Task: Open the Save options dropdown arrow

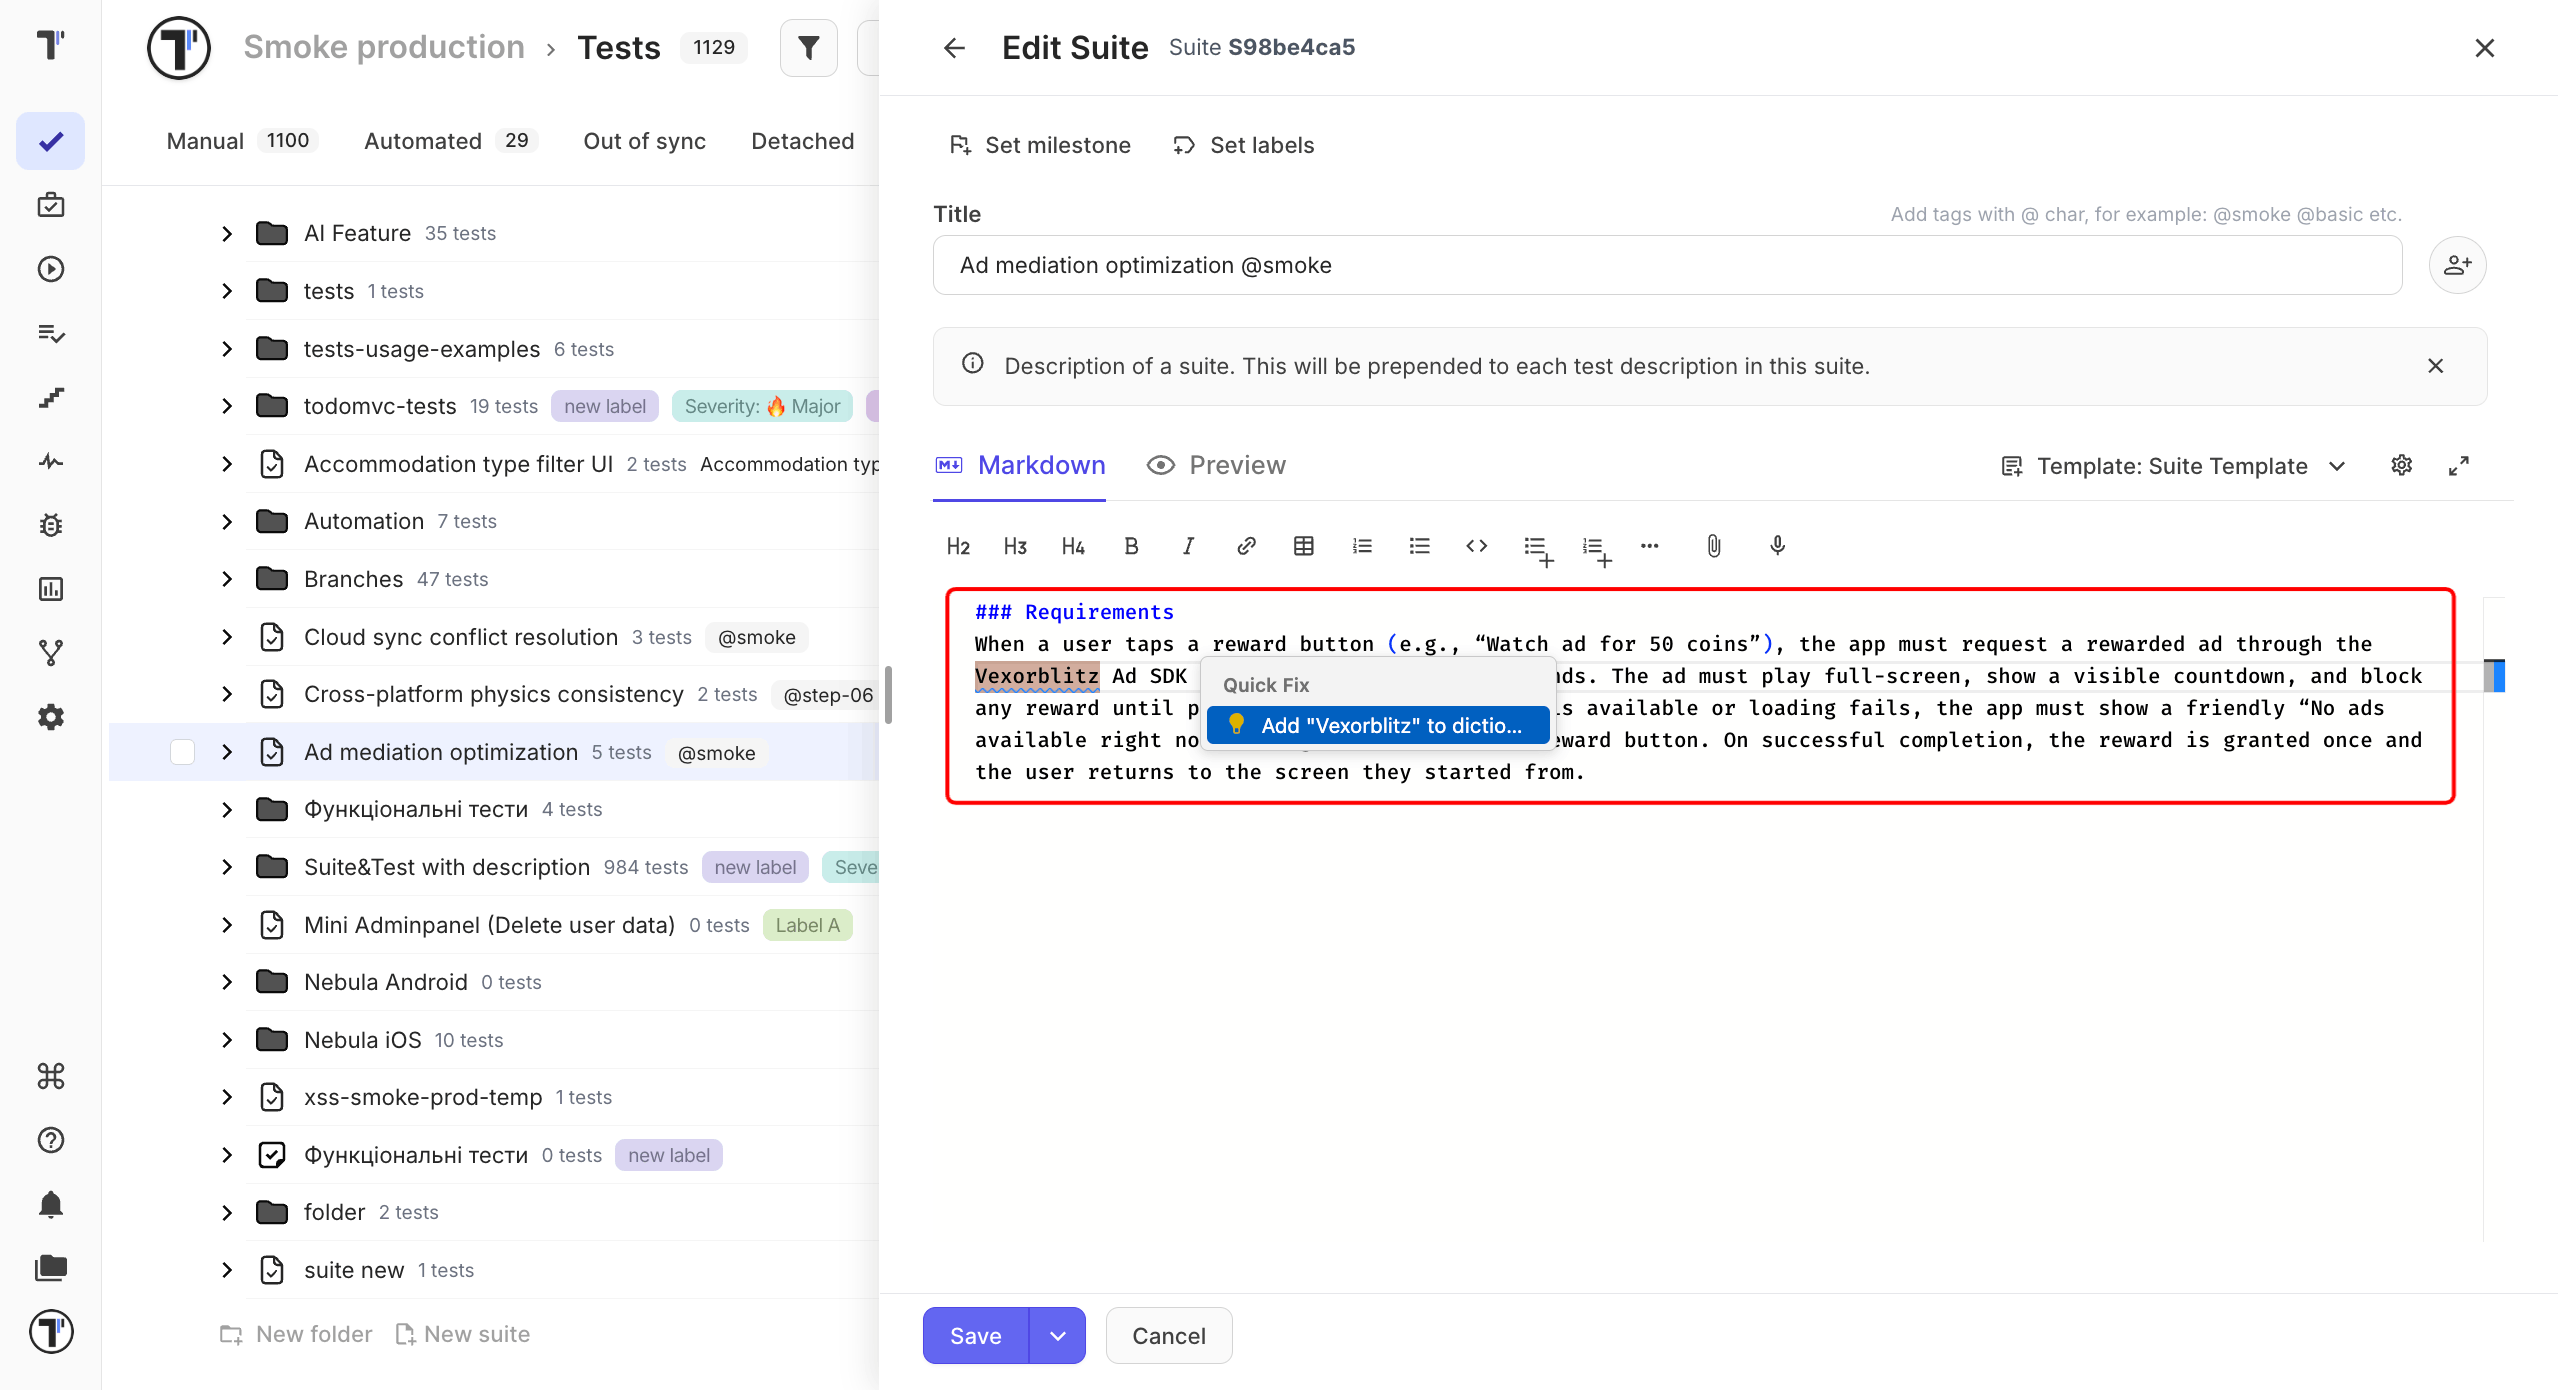Action: click(x=1057, y=1336)
